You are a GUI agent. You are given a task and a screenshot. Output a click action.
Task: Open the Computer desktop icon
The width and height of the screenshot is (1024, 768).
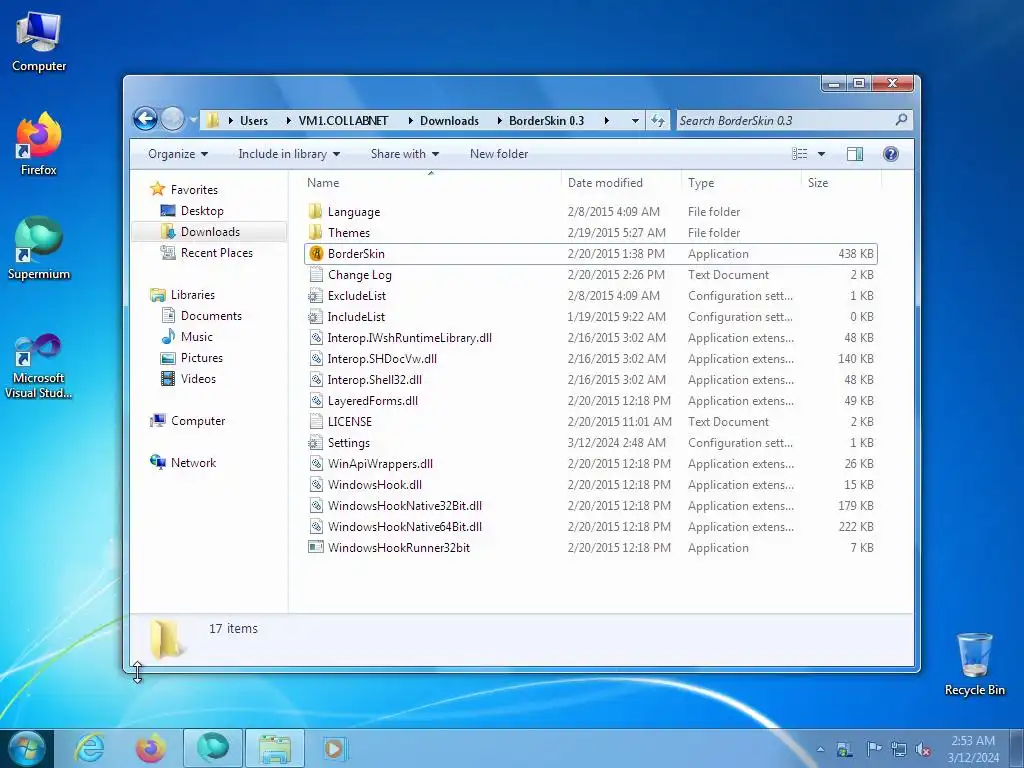pos(39,42)
